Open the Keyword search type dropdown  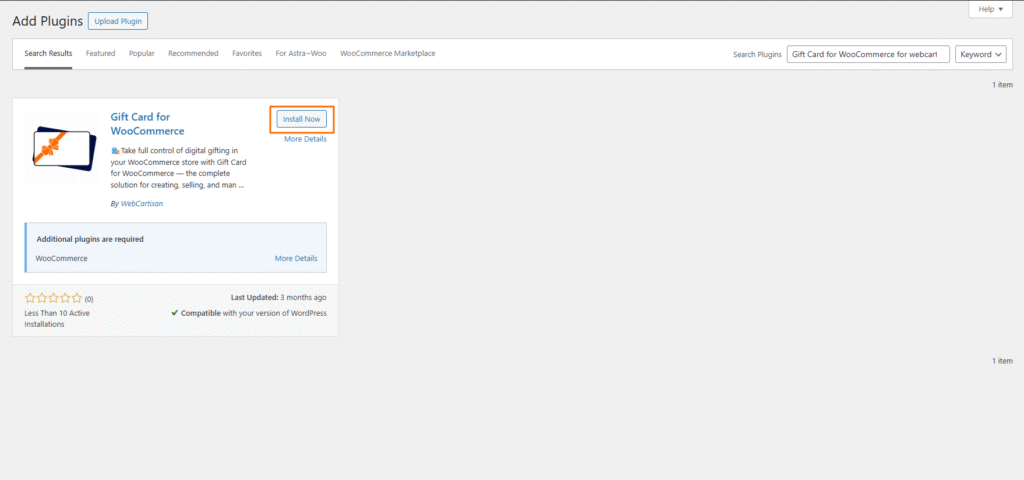coord(980,54)
